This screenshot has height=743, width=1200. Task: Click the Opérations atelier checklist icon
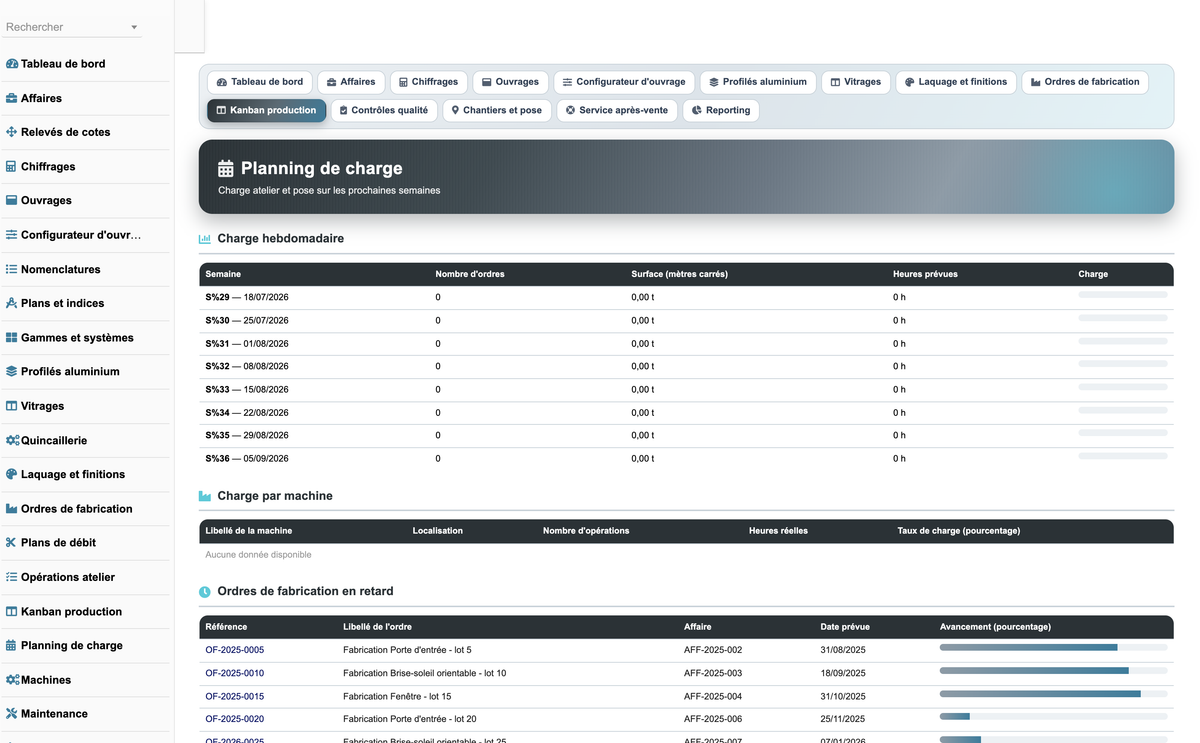(12, 577)
